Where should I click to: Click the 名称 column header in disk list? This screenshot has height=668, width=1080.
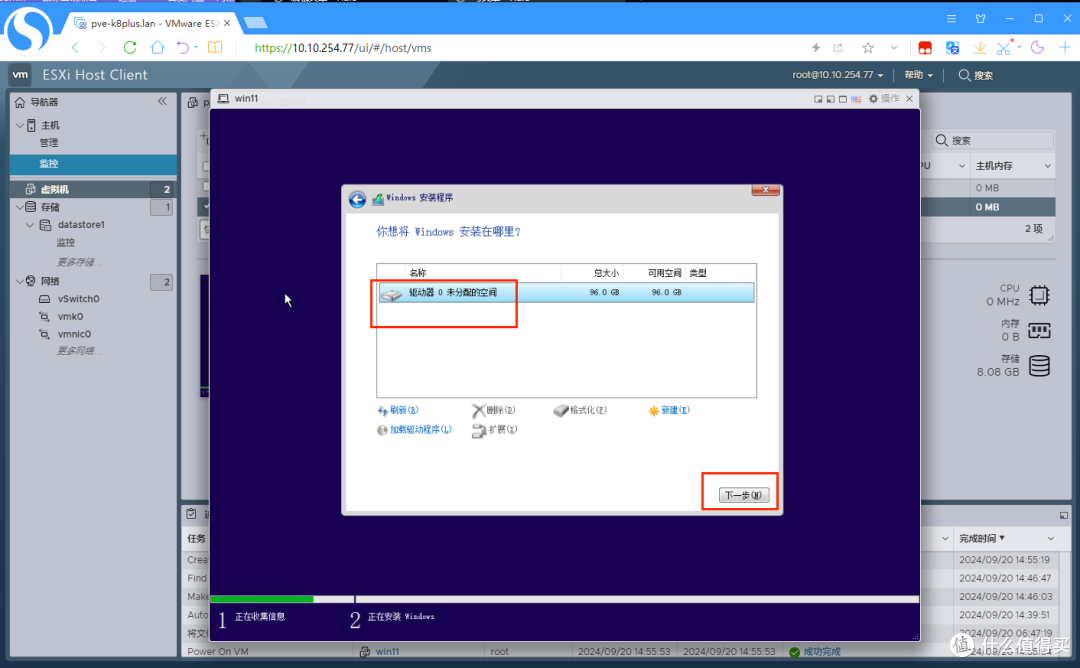point(417,273)
